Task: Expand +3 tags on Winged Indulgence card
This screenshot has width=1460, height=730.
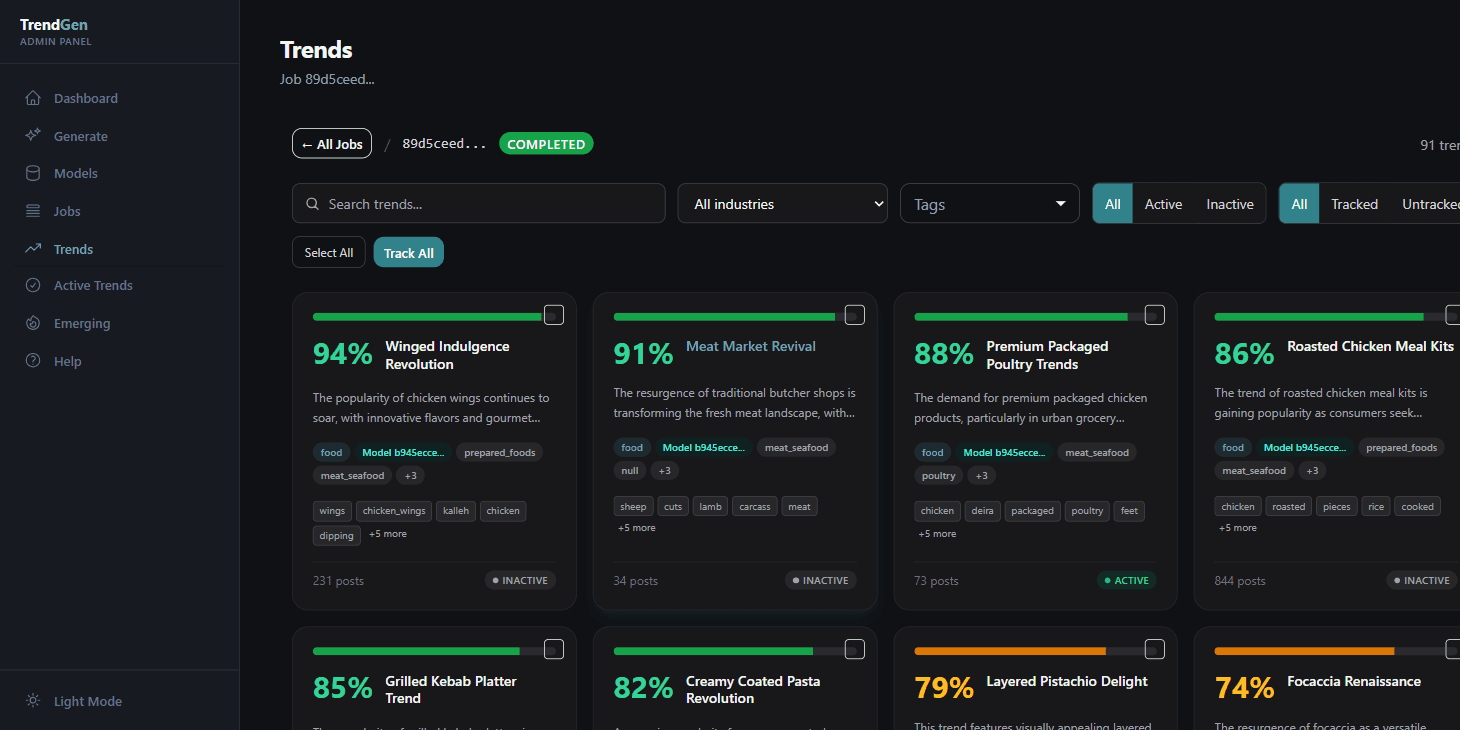Action: 410,475
